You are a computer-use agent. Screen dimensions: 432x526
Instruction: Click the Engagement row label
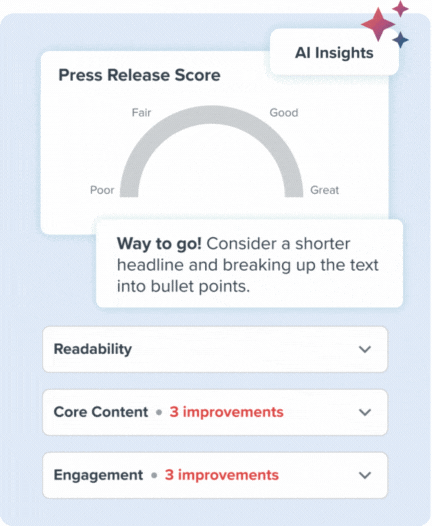(99, 475)
